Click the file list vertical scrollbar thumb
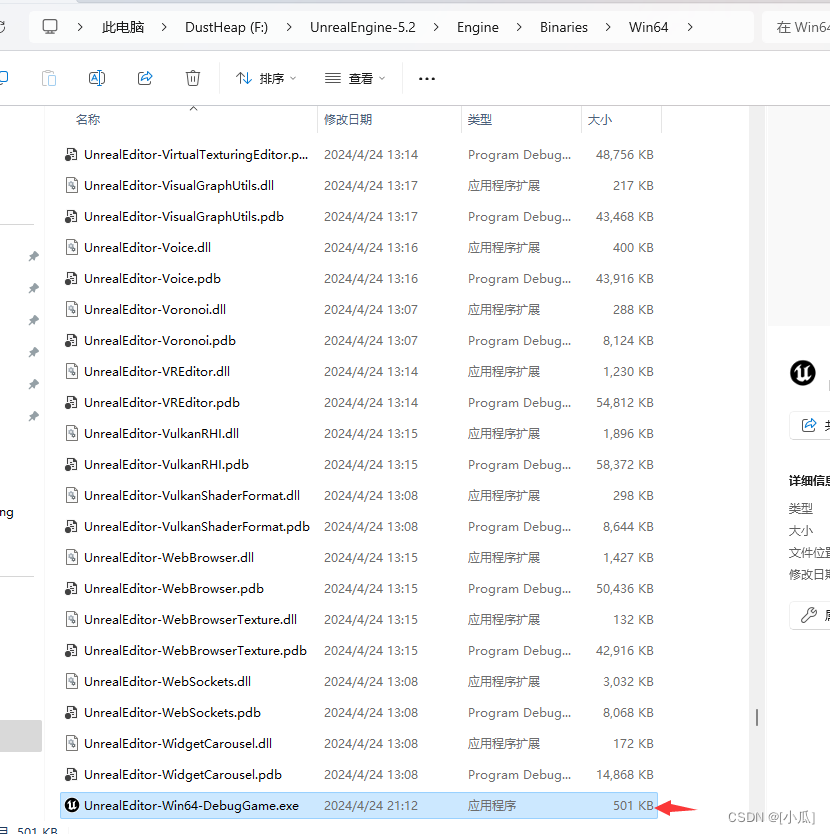This screenshot has width=830, height=834. [757, 718]
